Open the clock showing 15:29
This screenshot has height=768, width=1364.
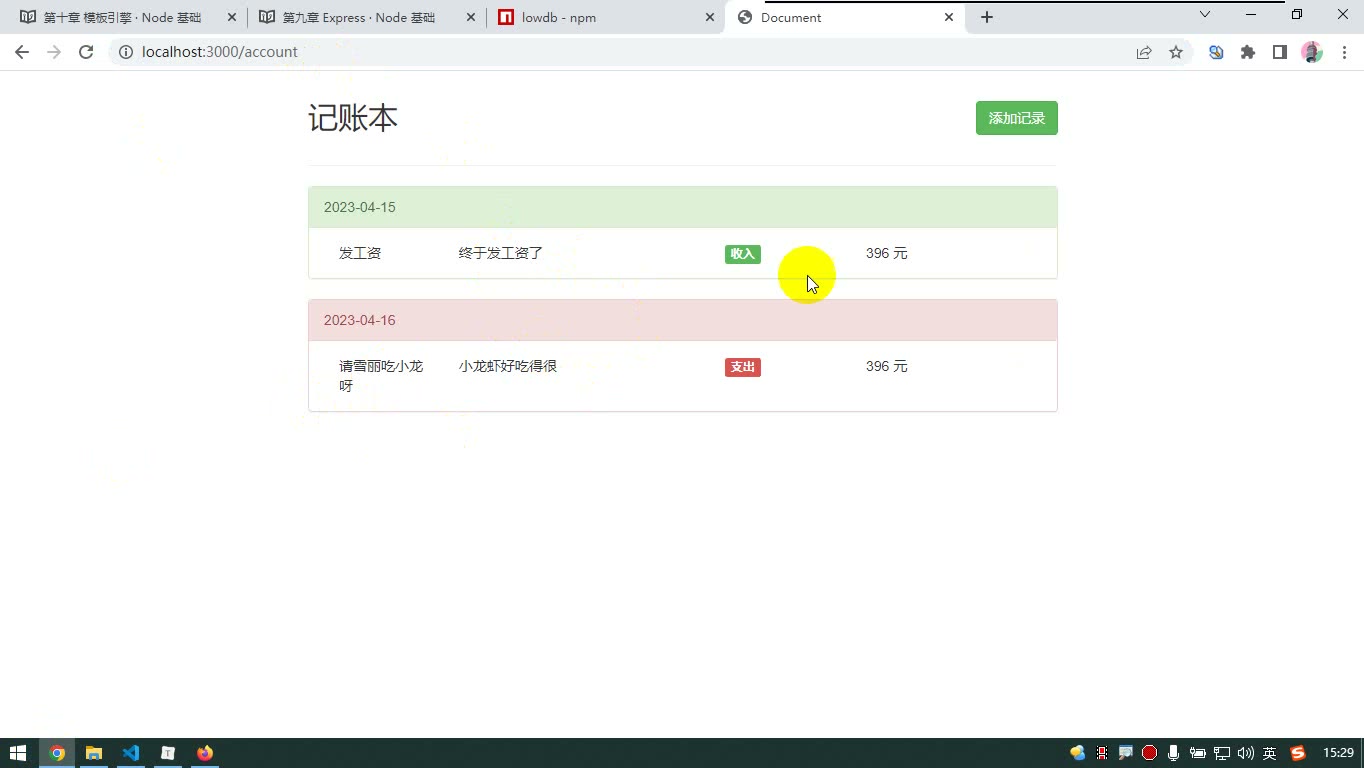[x=1338, y=753]
